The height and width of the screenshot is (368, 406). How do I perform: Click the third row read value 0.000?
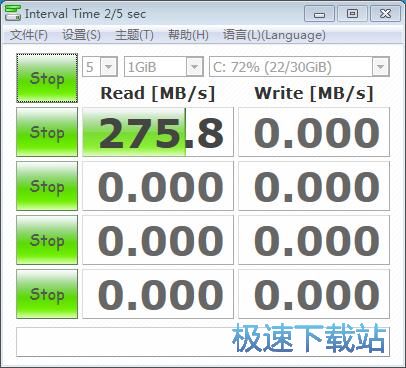(x=158, y=240)
